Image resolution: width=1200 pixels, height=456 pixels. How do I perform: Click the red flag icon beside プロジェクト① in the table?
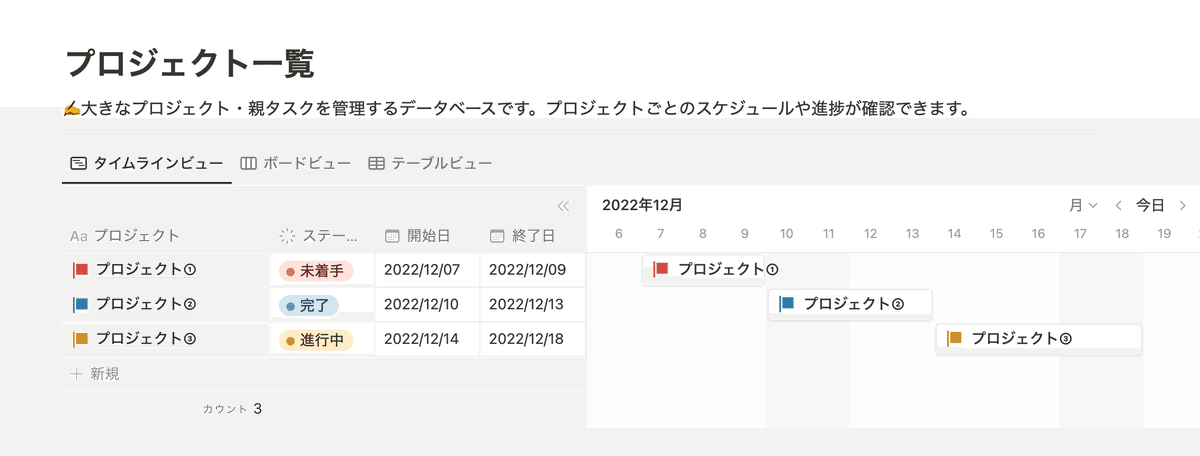[81, 270]
